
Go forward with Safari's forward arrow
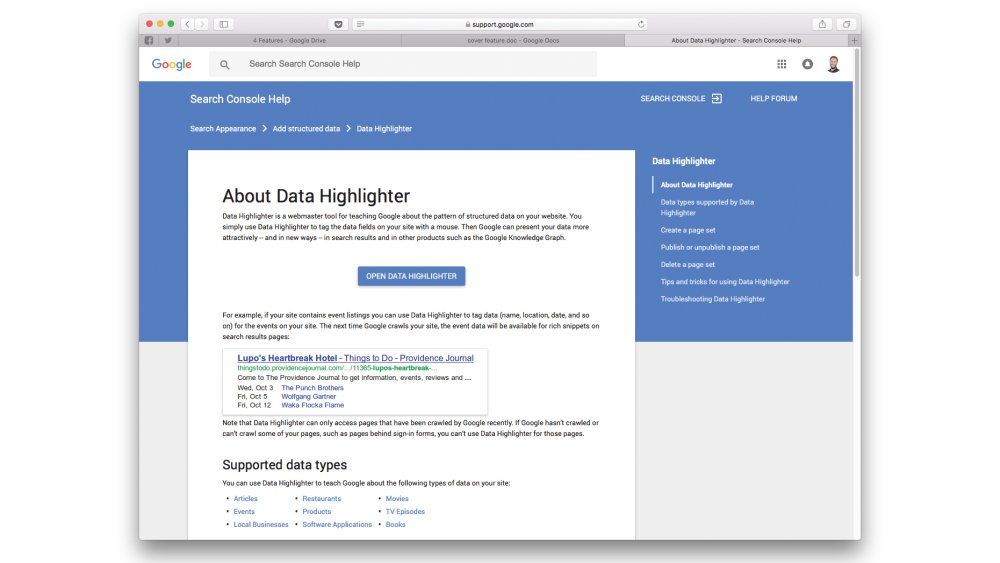202,24
